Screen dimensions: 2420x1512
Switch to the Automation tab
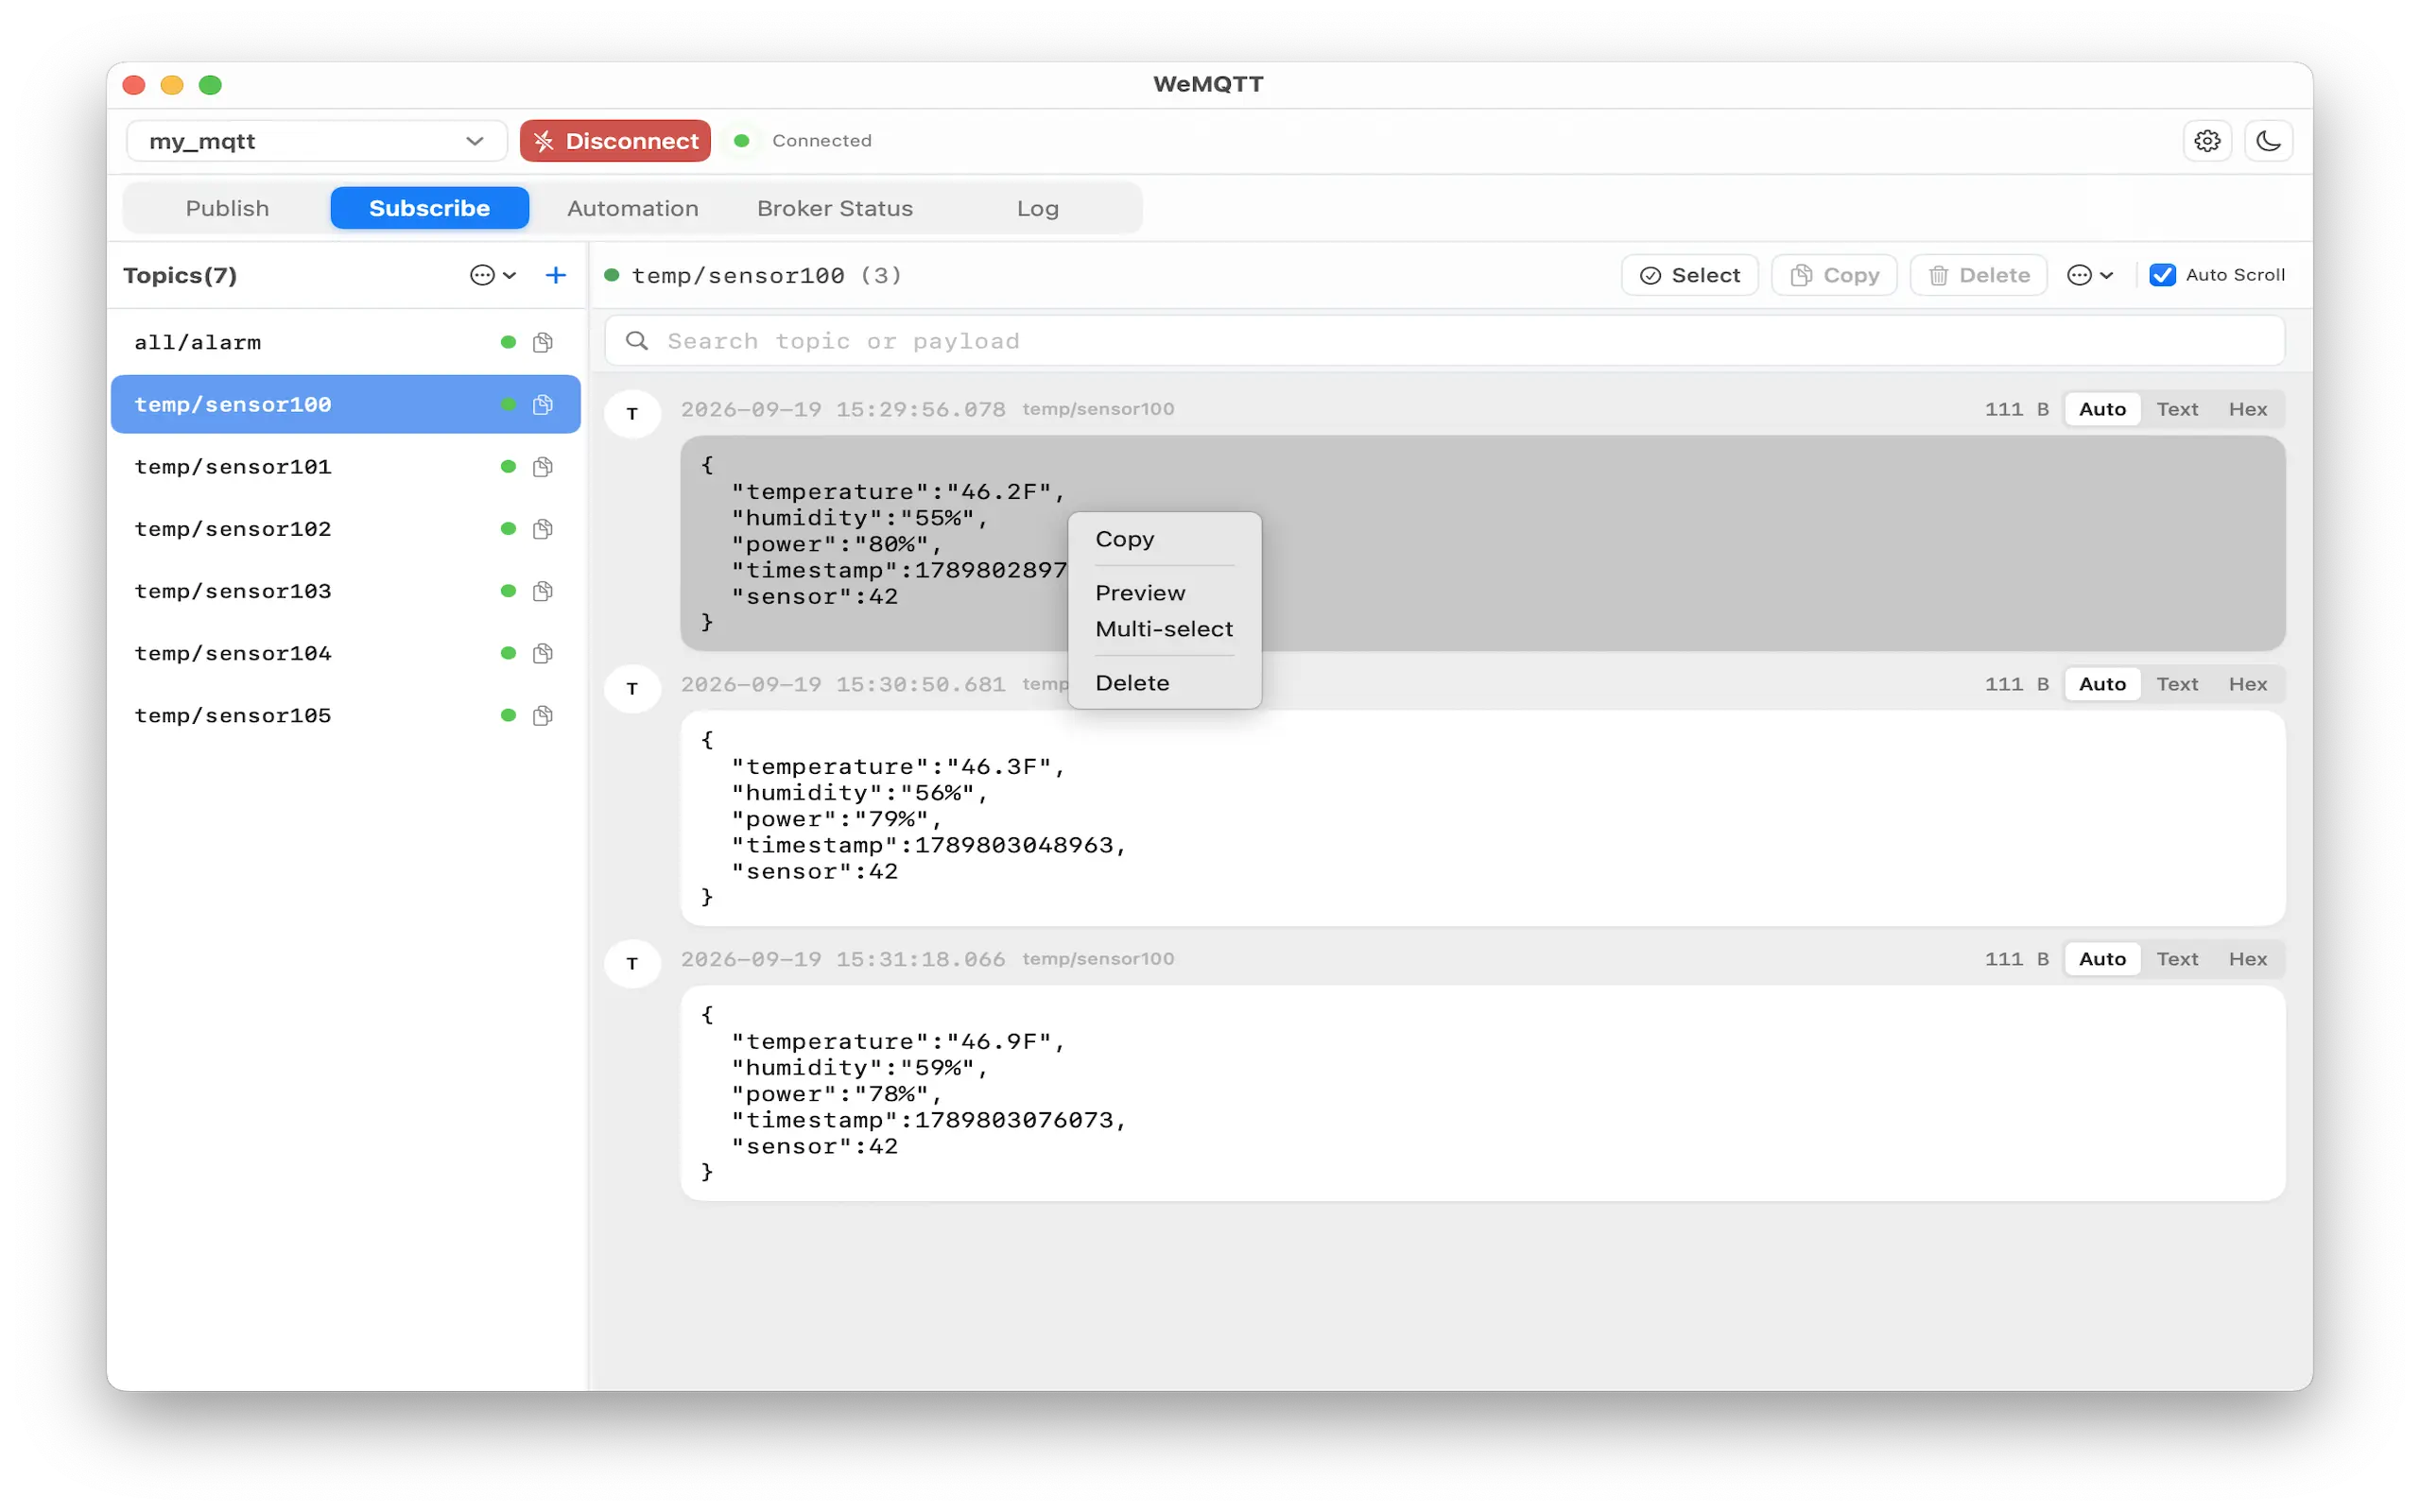633,208
